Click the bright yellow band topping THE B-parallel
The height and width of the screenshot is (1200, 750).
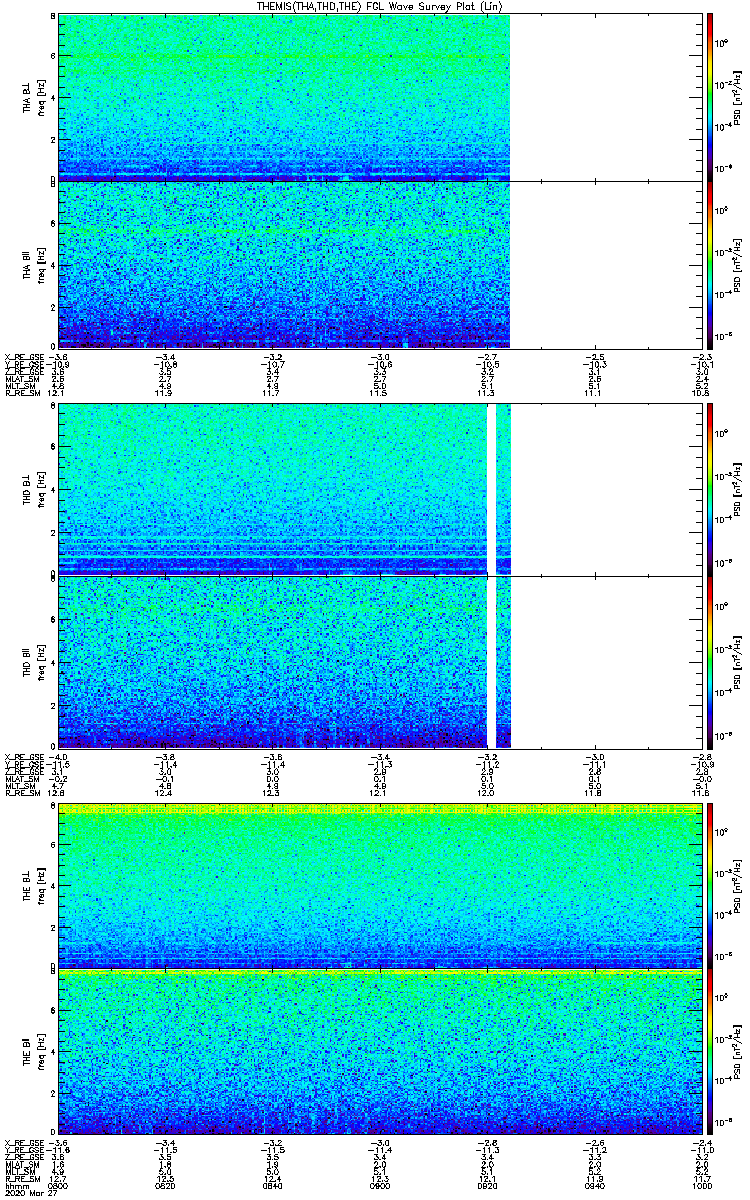(380, 973)
